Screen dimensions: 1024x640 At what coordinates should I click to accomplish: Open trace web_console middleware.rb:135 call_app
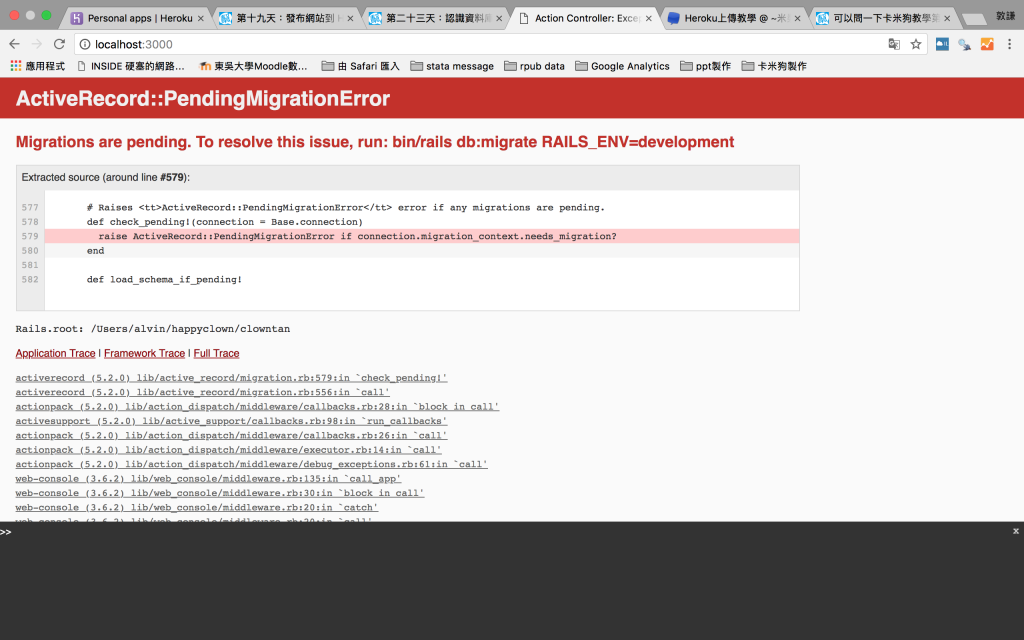coord(208,479)
